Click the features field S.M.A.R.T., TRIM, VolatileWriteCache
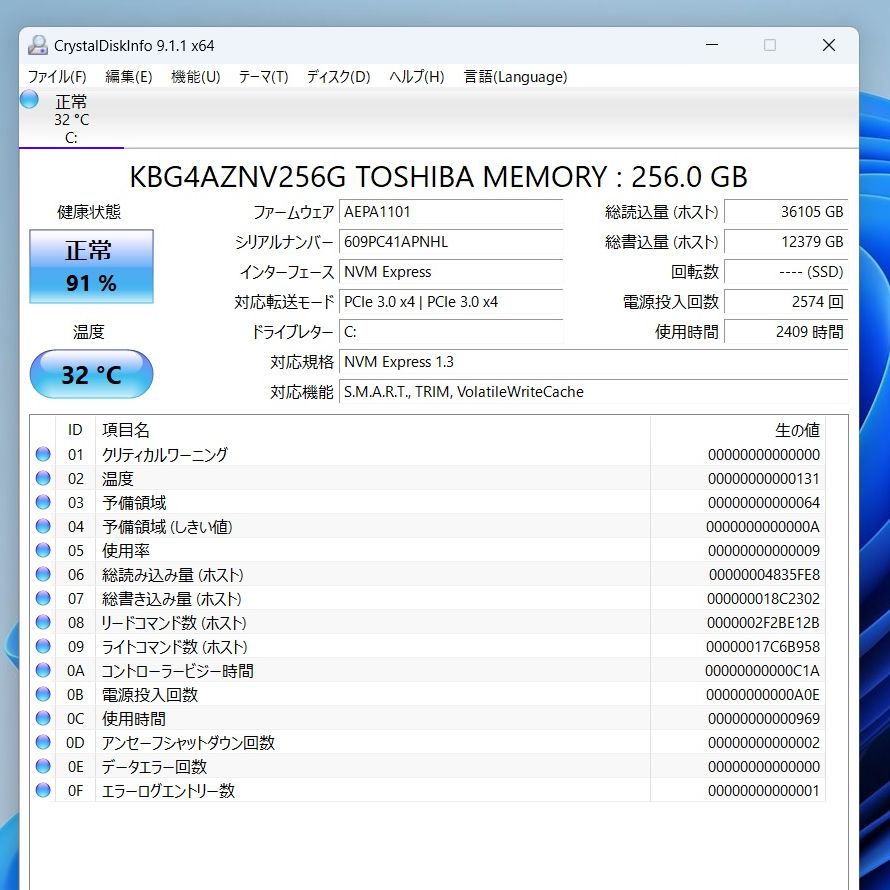Screen dimensions: 890x890 pos(594,392)
